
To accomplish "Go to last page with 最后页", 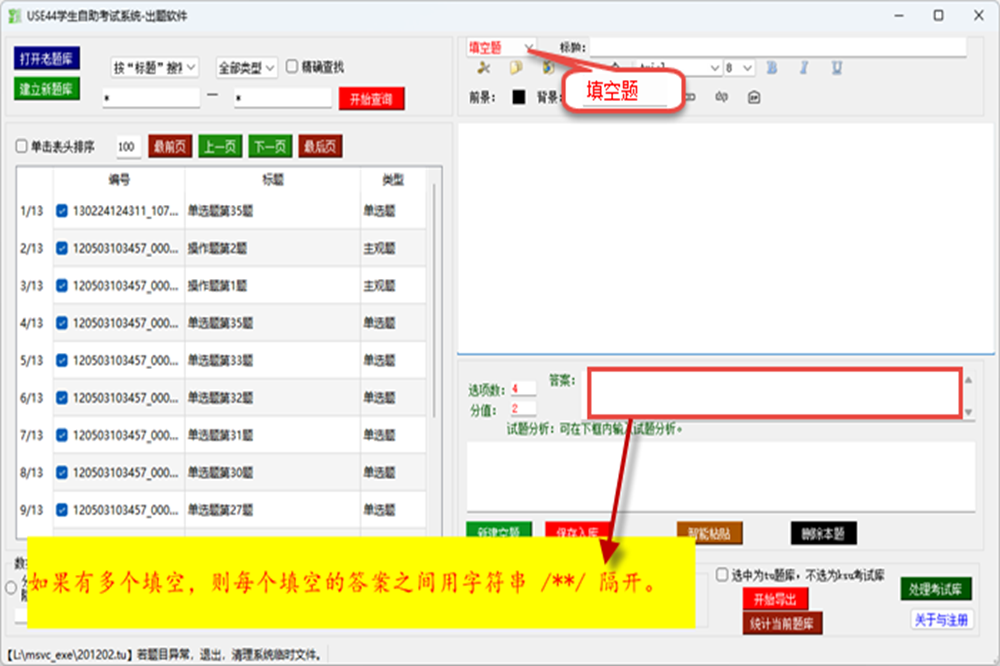I will pyautogui.click(x=321, y=147).
